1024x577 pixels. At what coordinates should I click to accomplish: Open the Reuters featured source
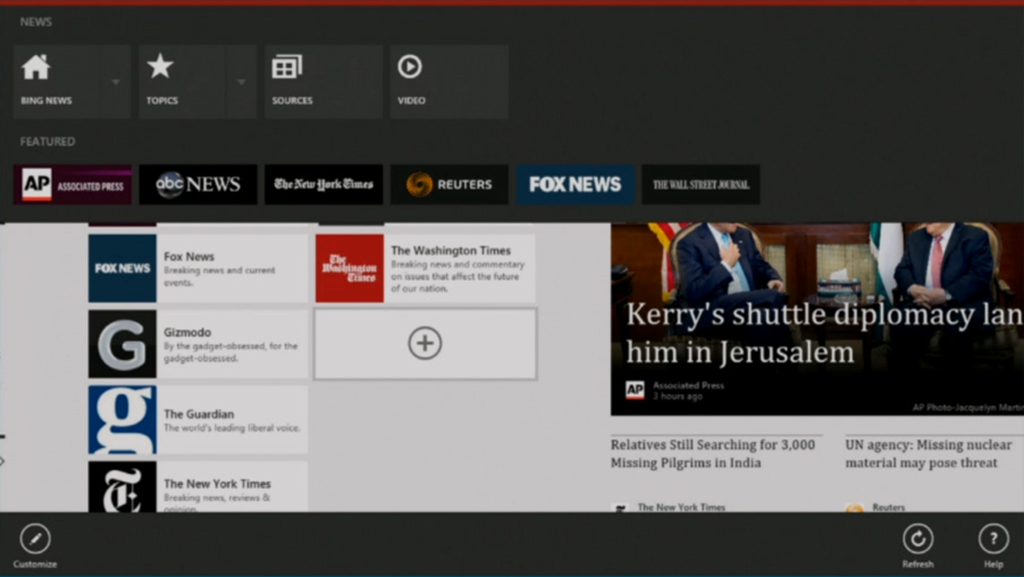point(449,185)
